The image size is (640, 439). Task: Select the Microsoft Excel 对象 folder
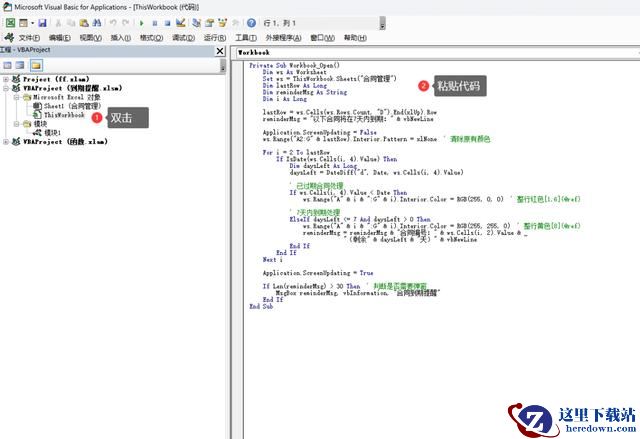click(x=67, y=97)
